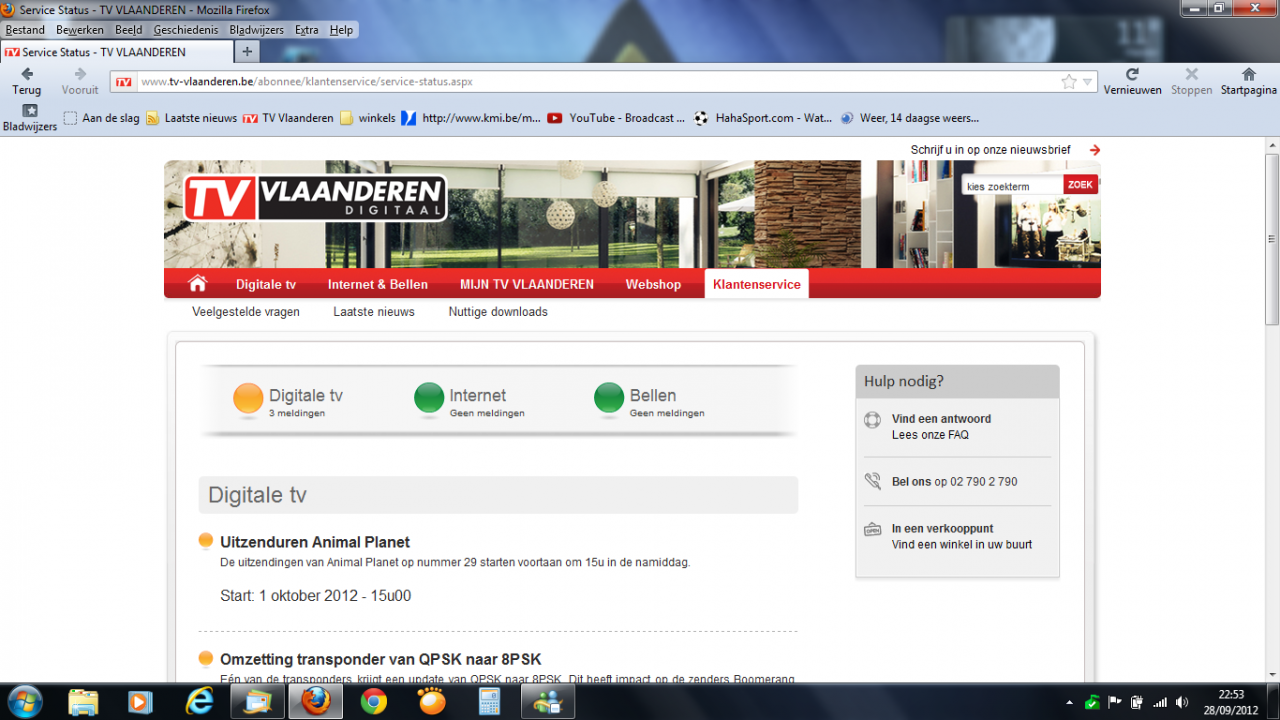Go to the TV Vlaanderen home icon
The width and height of the screenshot is (1280, 720).
198,284
